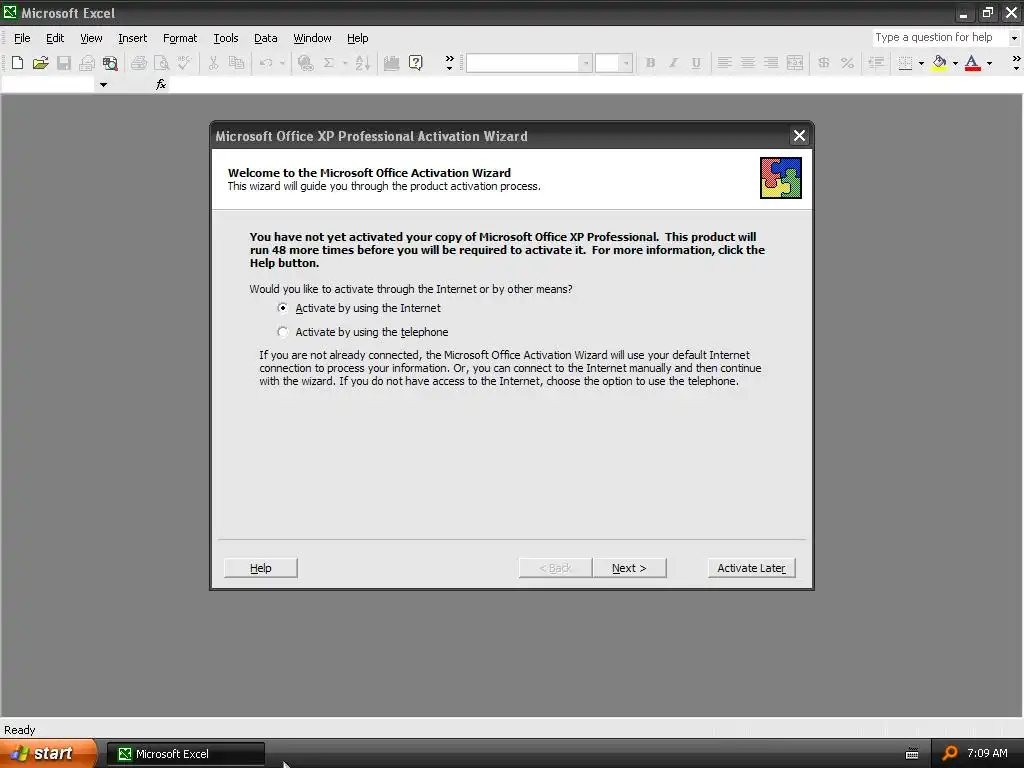The width and height of the screenshot is (1024, 768).
Task: Open the Format menu
Action: [x=180, y=38]
